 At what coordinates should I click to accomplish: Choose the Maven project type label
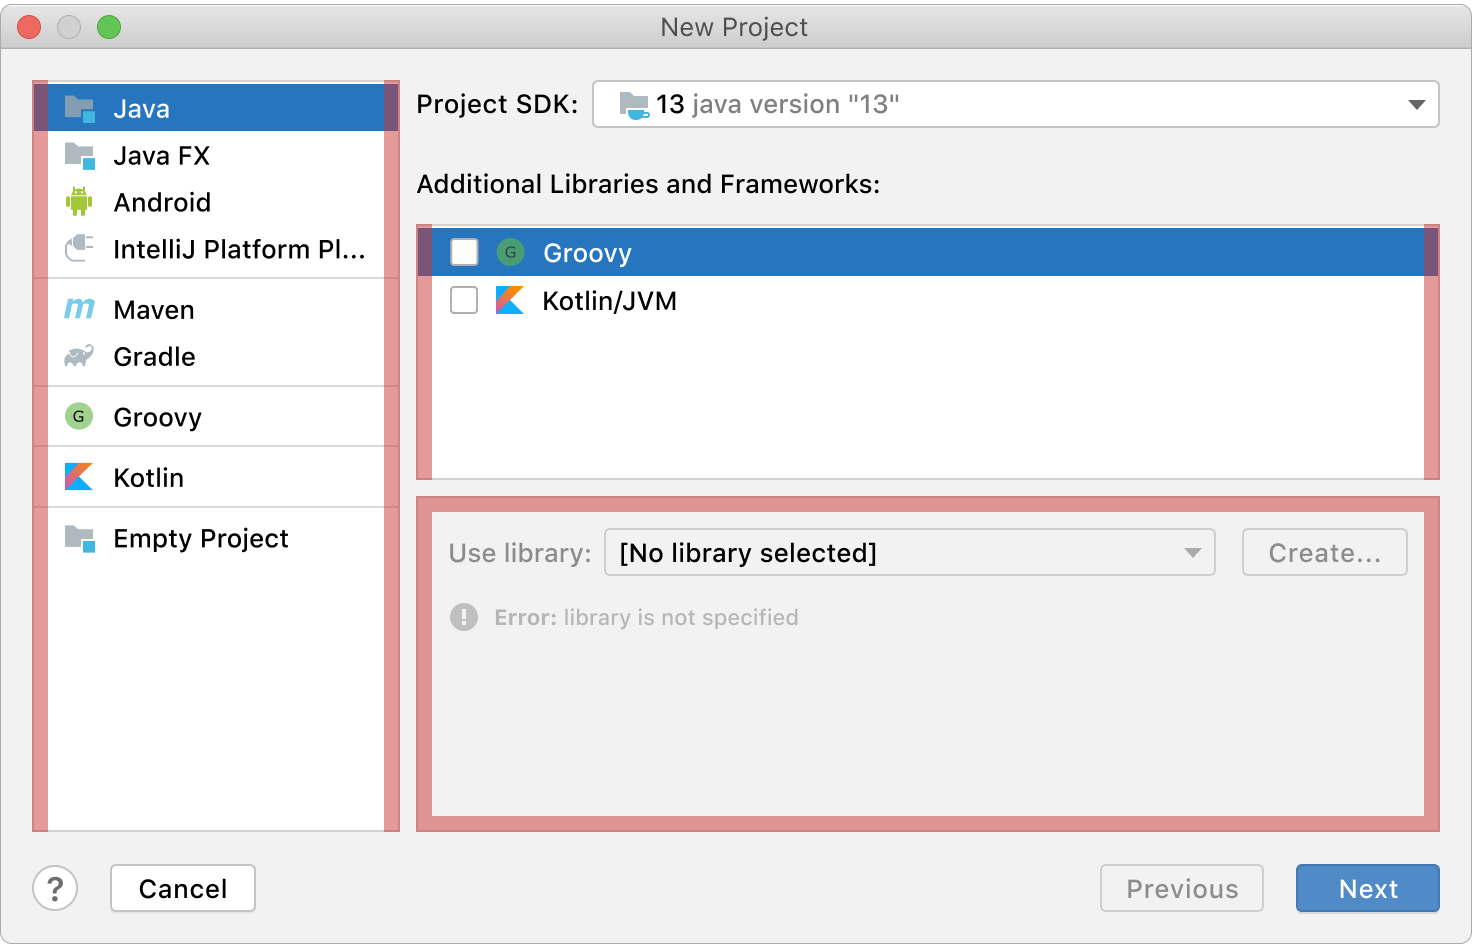pyautogui.click(x=154, y=310)
